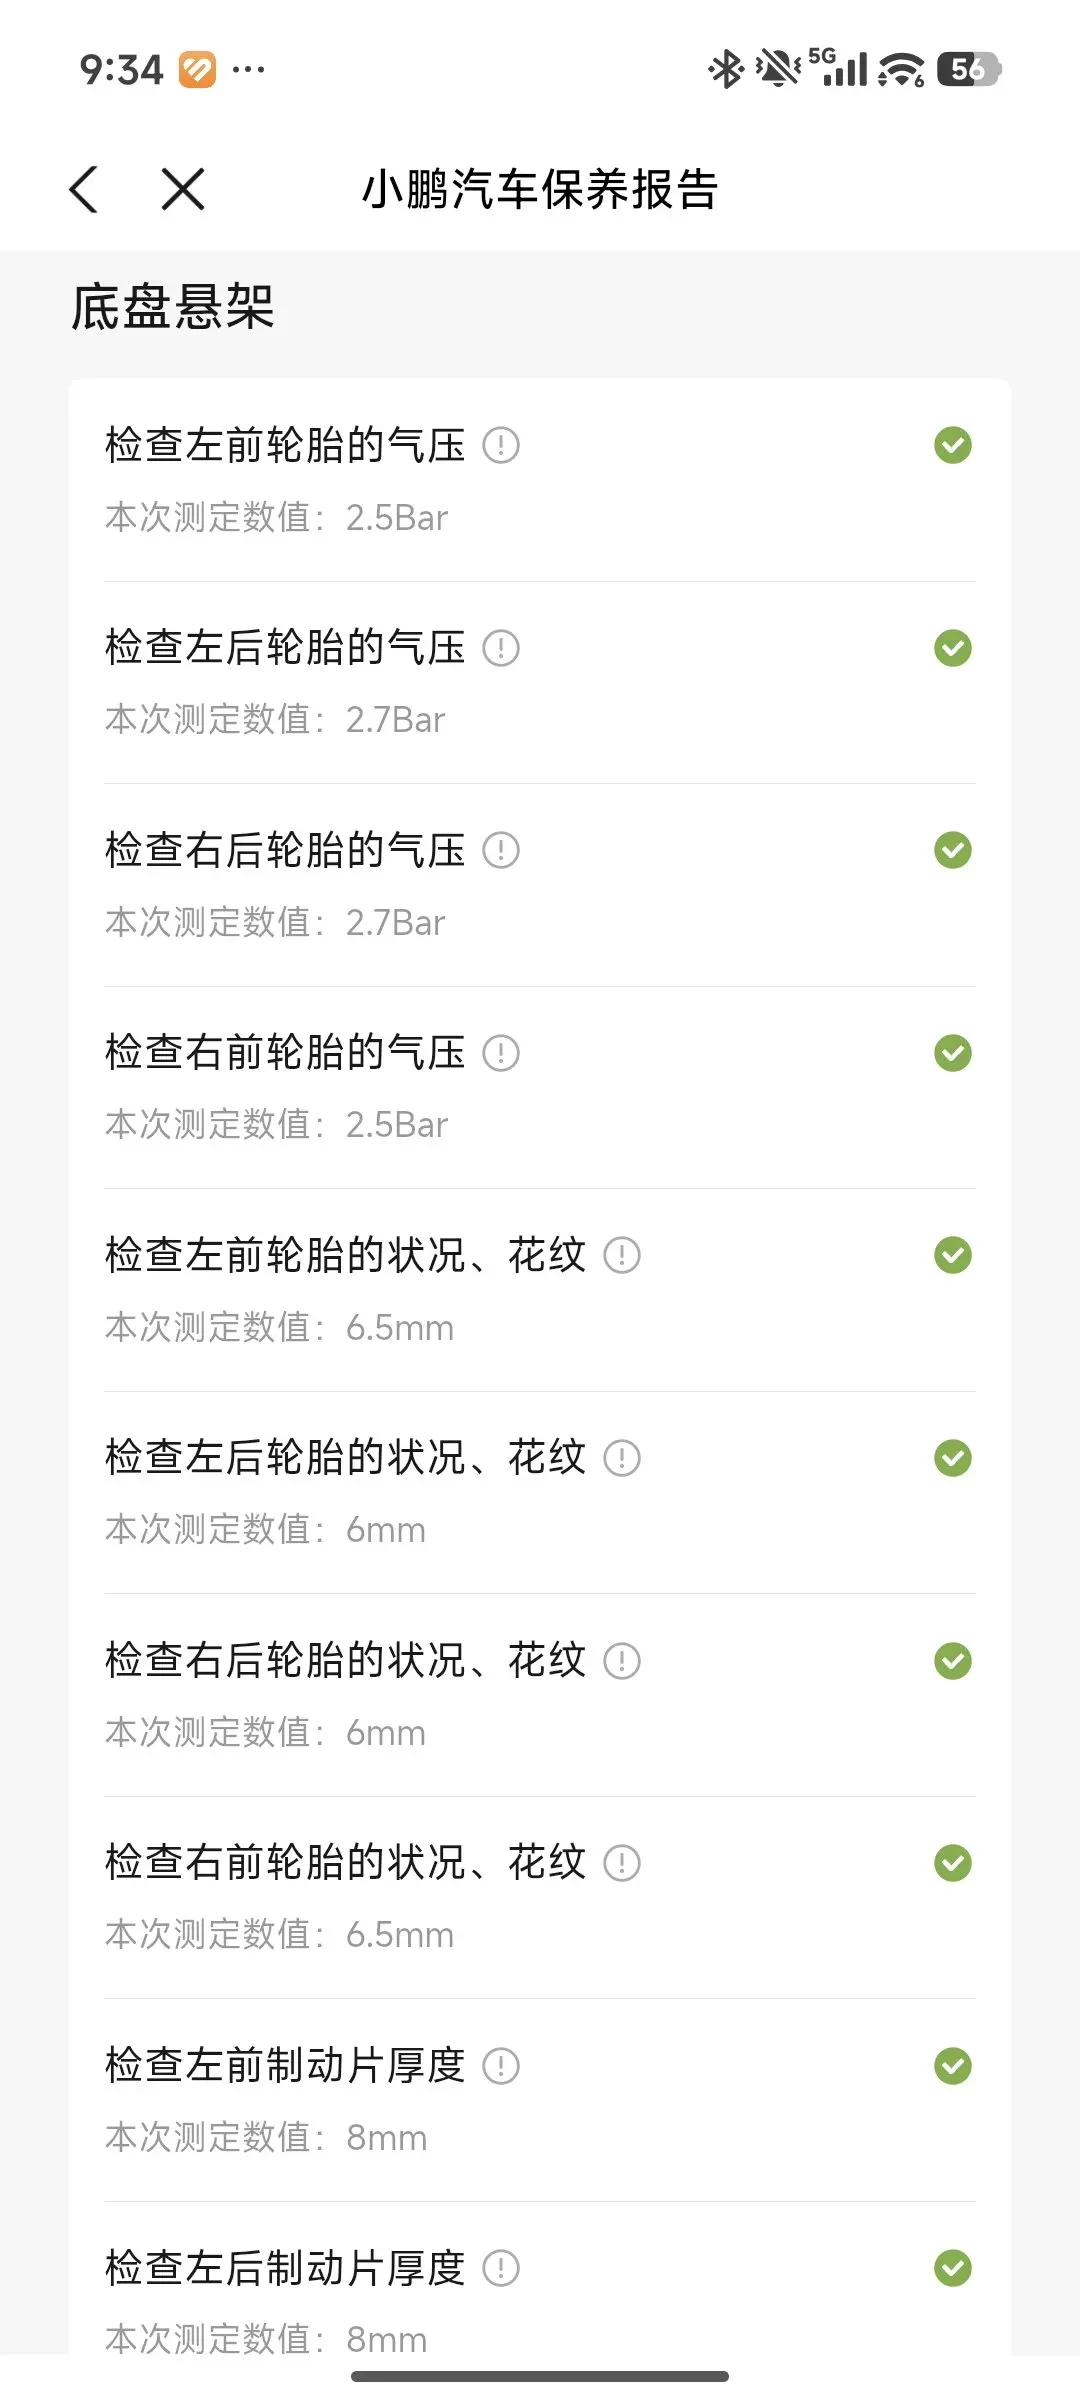The width and height of the screenshot is (1080, 2400).
Task: Tap green checkmark for 检查右前轮胎的气压
Action: click(x=952, y=1053)
